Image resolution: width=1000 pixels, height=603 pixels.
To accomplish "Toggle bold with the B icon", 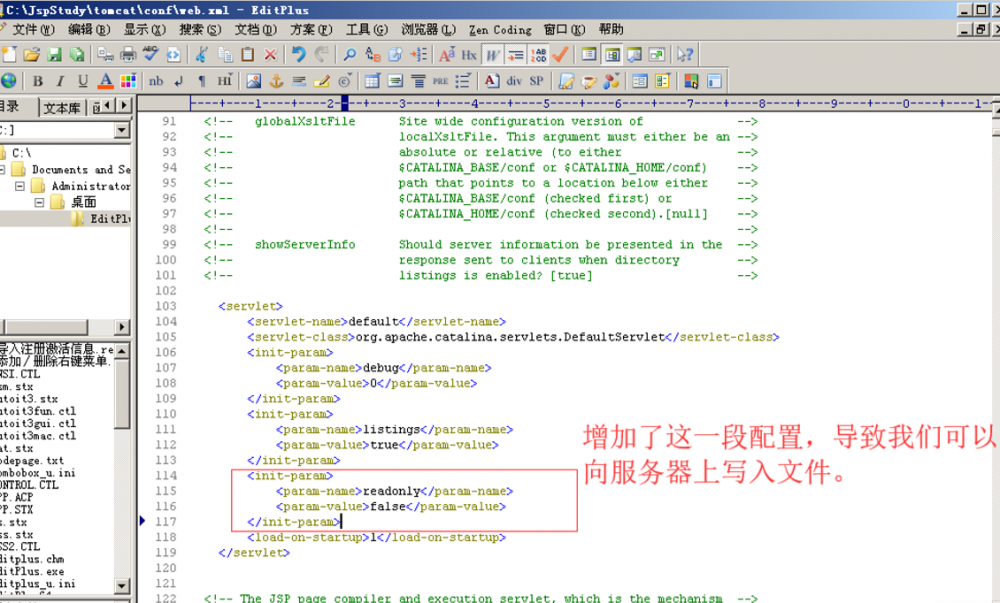I will [x=37, y=79].
